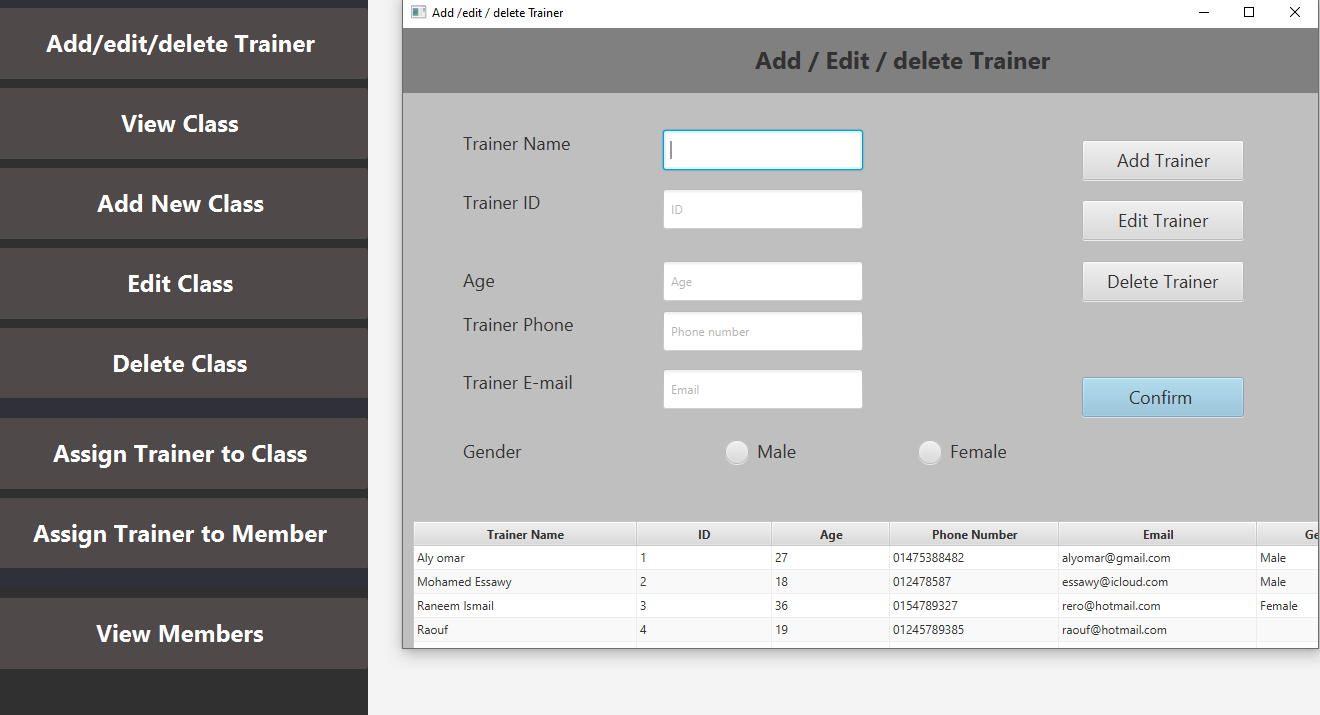Click the Add Trainer button

(x=1162, y=160)
